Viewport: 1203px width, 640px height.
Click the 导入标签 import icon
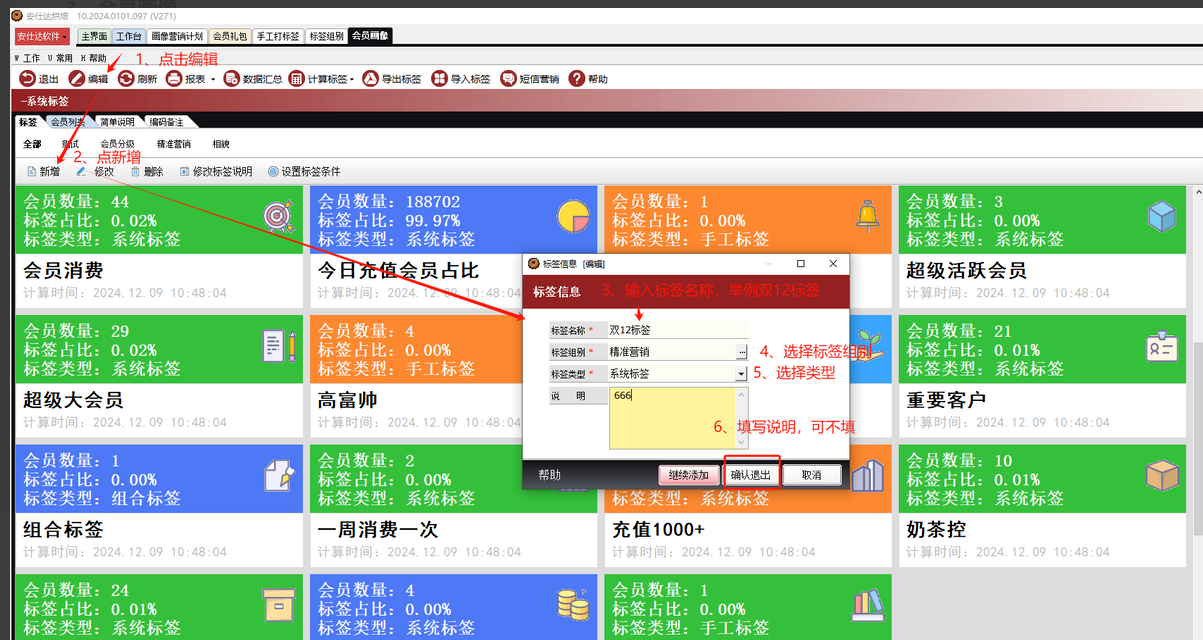click(439, 79)
